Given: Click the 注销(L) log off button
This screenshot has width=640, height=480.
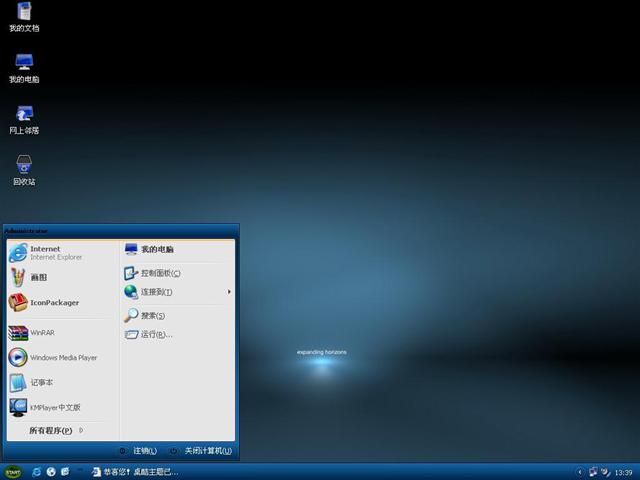Looking at the screenshot, I should pyautogui.click(x=138, y=451).
